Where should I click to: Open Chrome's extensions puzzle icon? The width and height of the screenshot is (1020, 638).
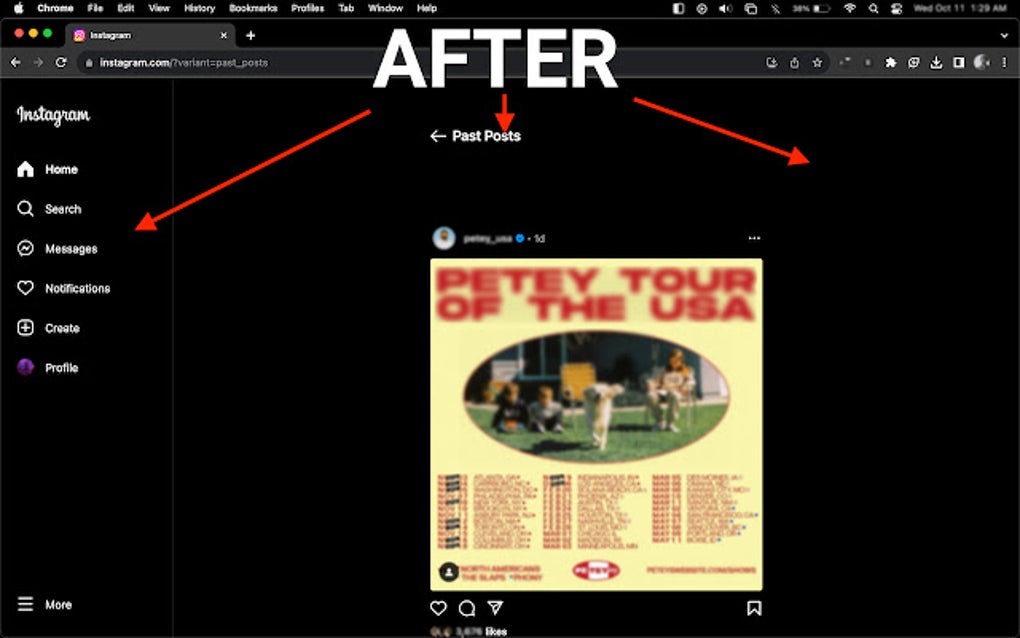pos(891,61)
